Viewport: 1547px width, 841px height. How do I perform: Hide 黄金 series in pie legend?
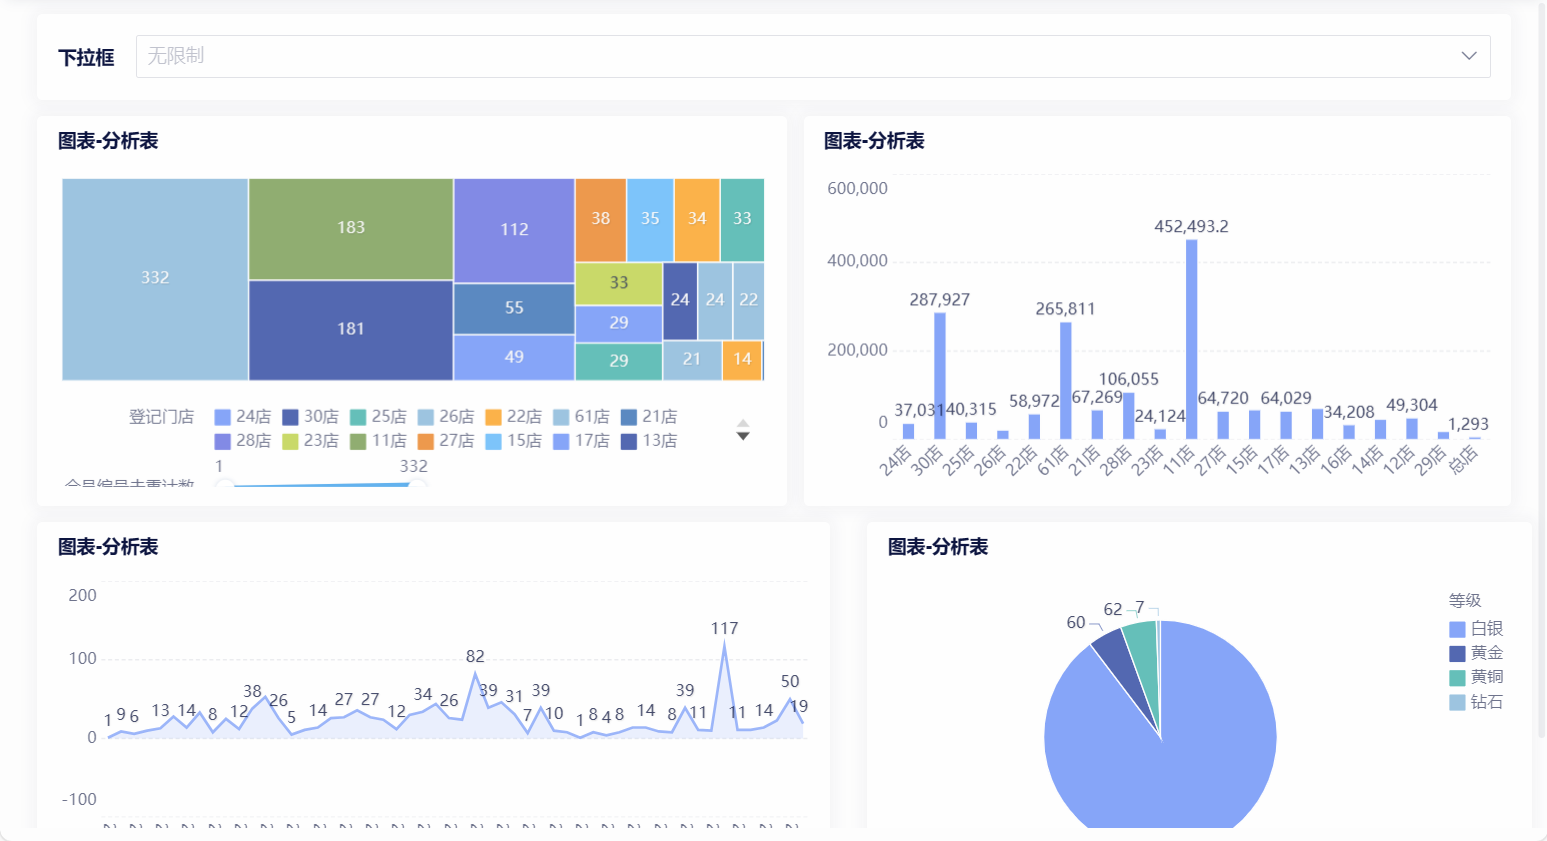point(1476,653)
